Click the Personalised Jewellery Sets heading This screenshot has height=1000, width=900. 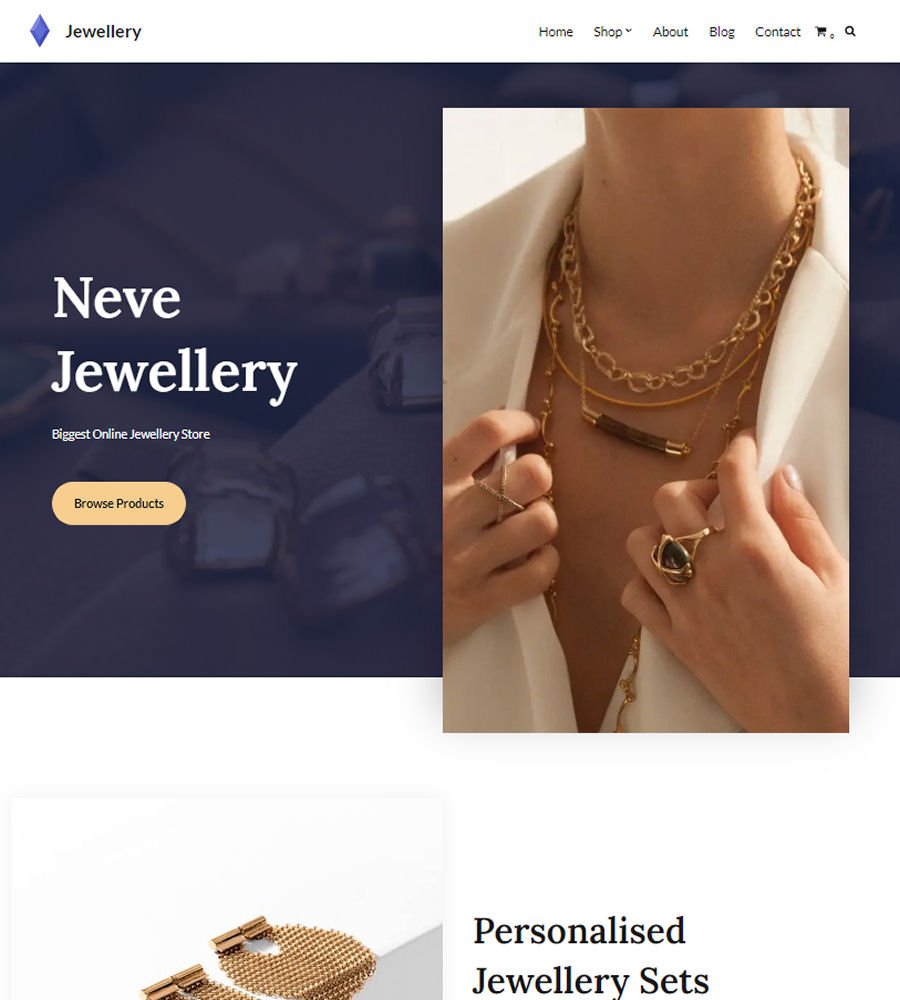(591, 955)
